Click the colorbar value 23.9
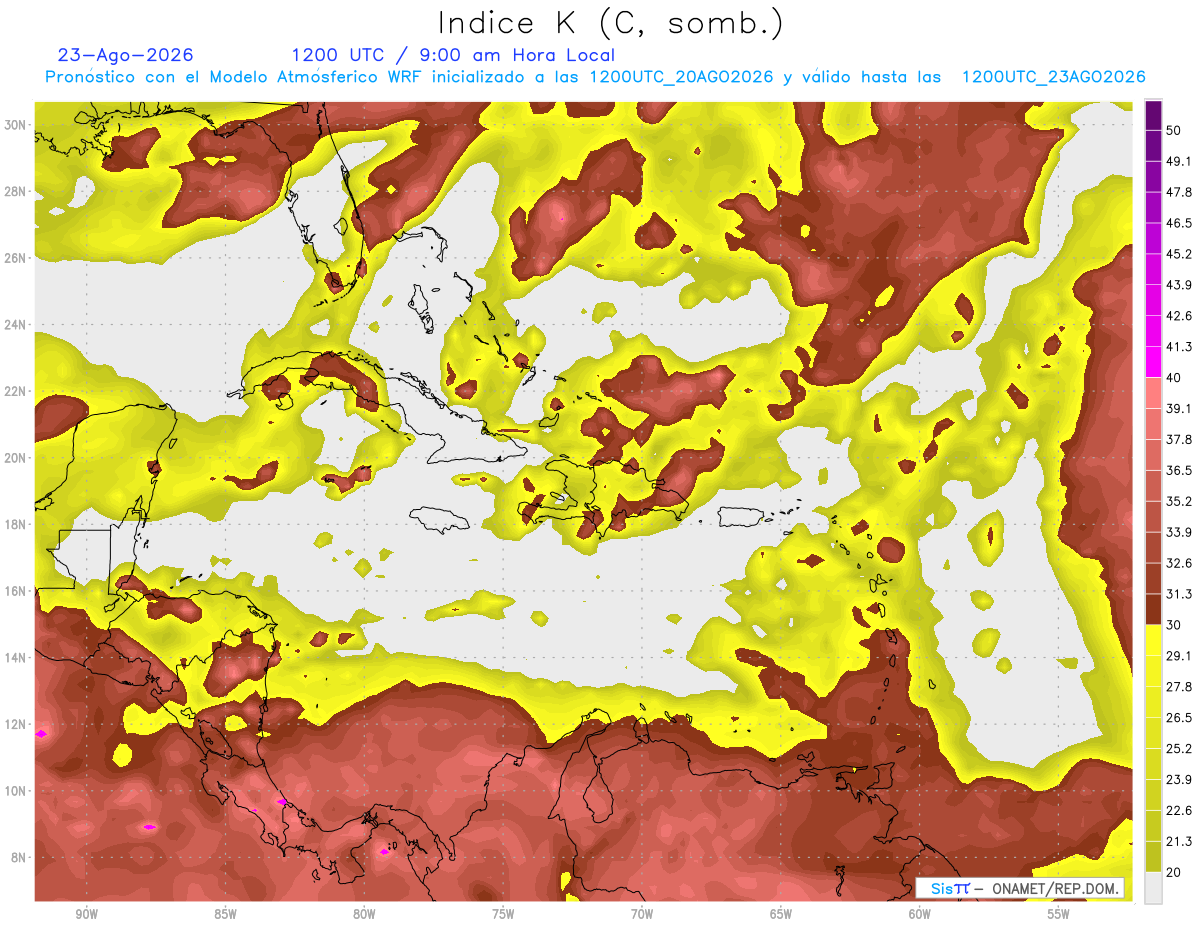1200x927 pixels. coord(1178,780)
